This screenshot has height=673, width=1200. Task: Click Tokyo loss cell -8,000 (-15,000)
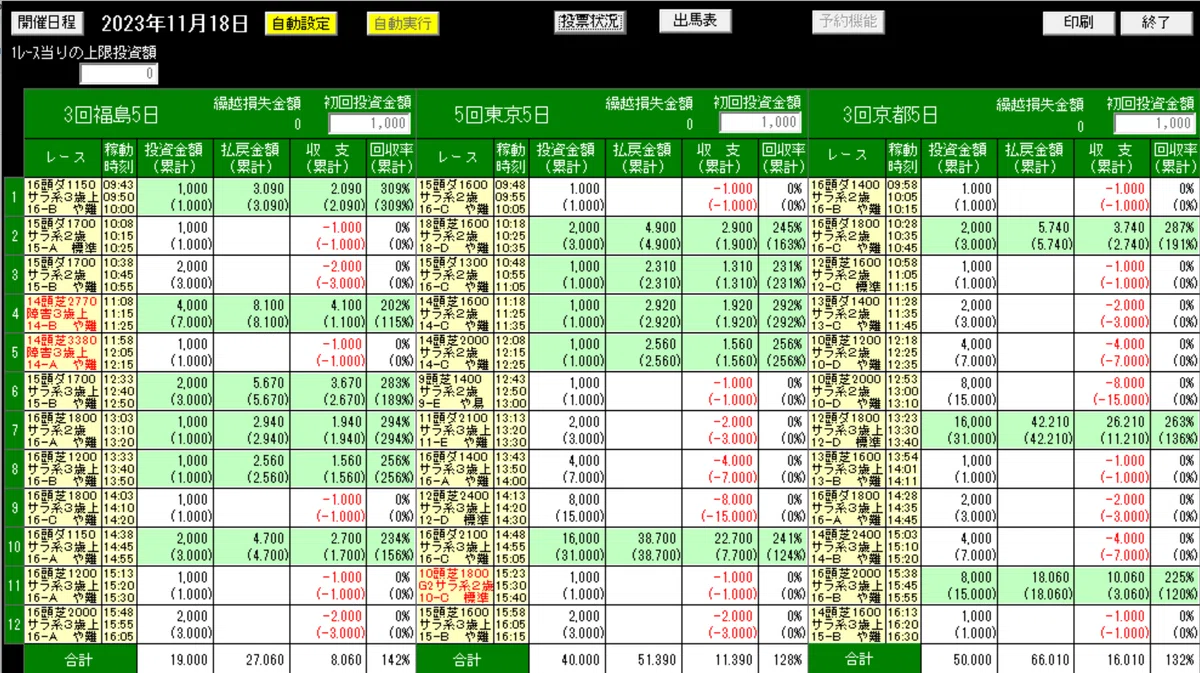(719, 507)
